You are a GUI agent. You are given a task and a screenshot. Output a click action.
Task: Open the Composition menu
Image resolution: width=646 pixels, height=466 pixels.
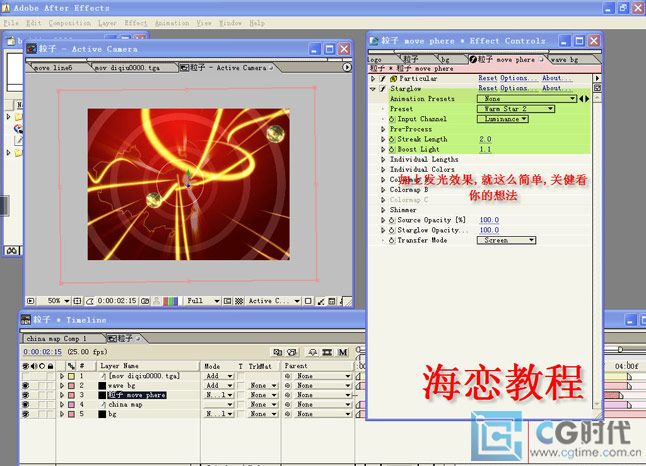pos(69,22)
